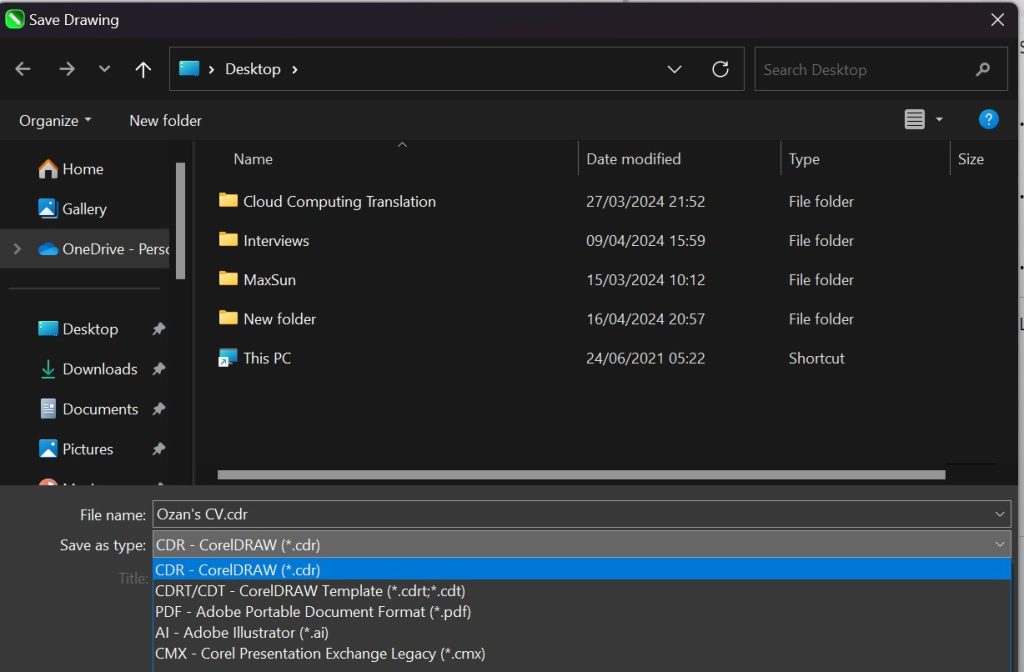Go forward using the forward arrow
The width and height of the screenshot is (1024, 672).
[x=67, y=69]
